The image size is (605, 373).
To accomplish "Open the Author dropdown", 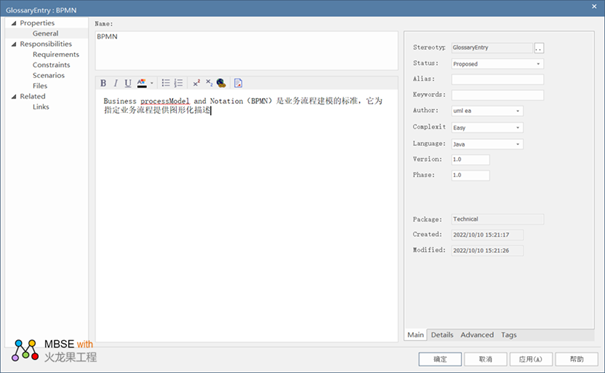I will click(518, 111).
